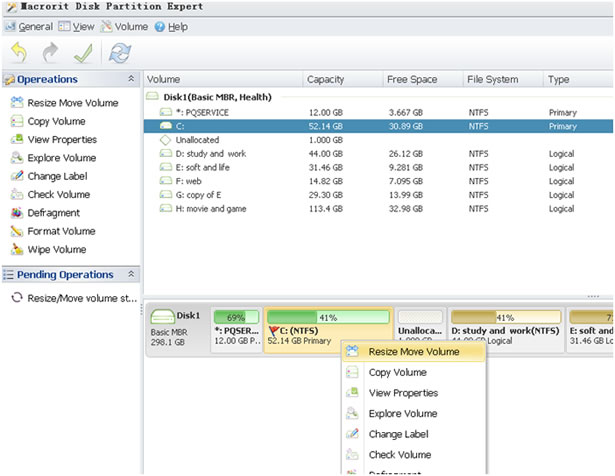Click C: (NTFS) 41% usage bar
The width and height of the screenshot is (615, 476).
[x=328, y=317]
